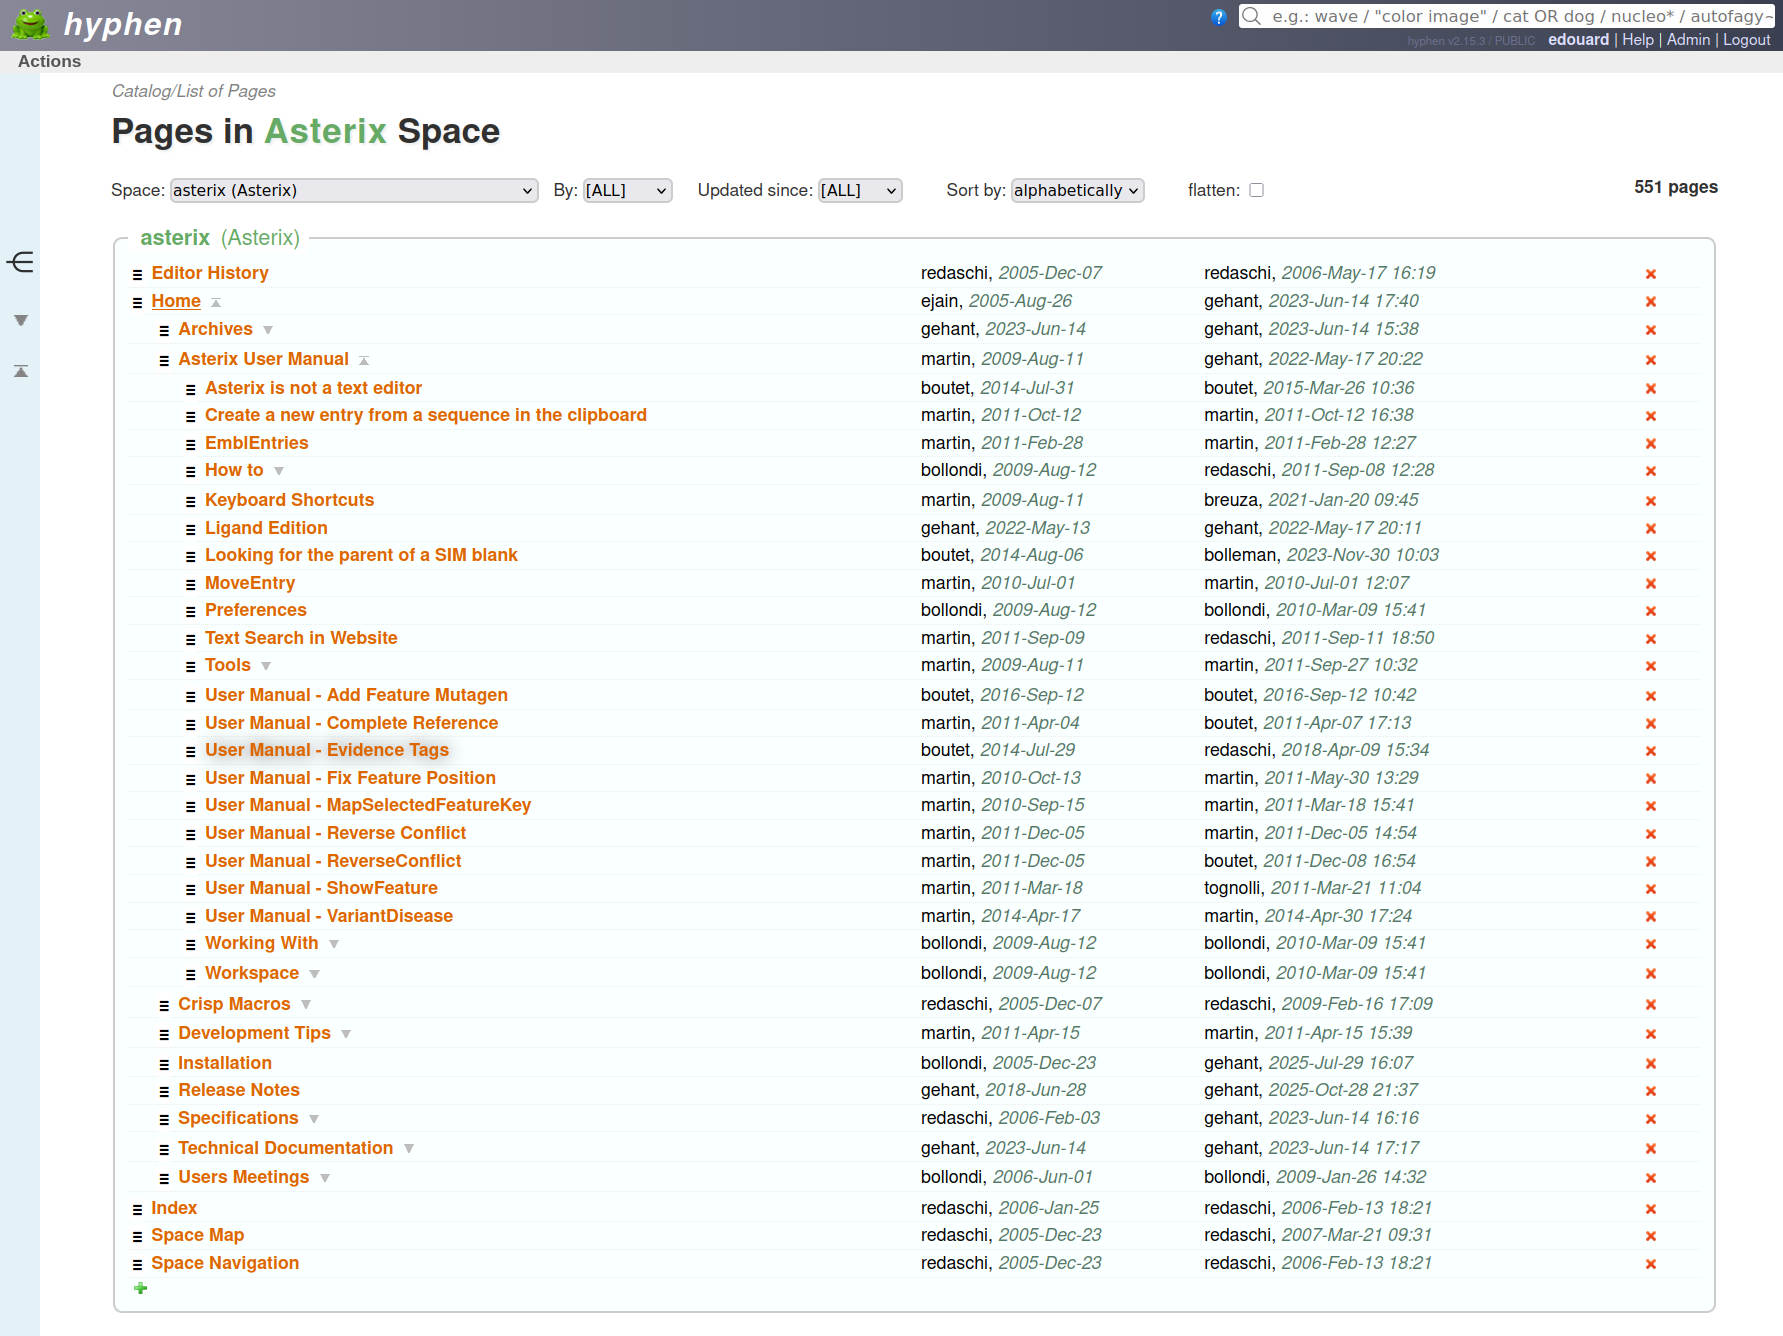The image size is (1783, 1336).
Task: Expand the How to node
Action: click(x=279, y=471)
